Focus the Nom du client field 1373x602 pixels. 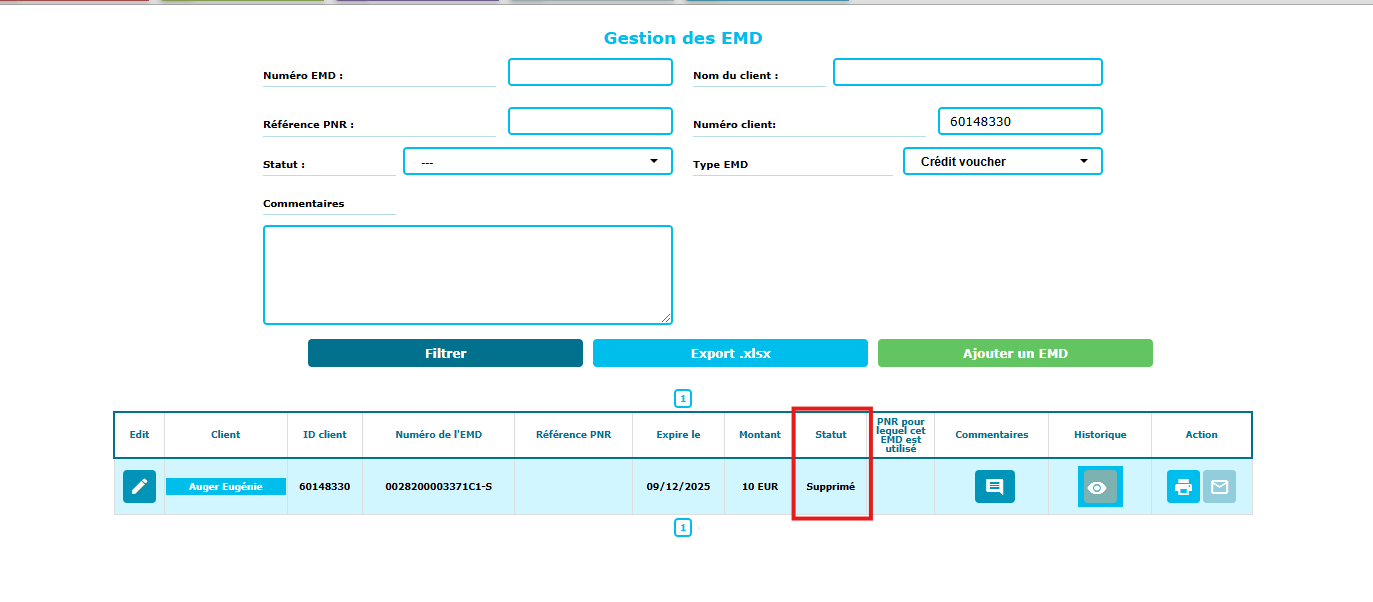point(968,72)
